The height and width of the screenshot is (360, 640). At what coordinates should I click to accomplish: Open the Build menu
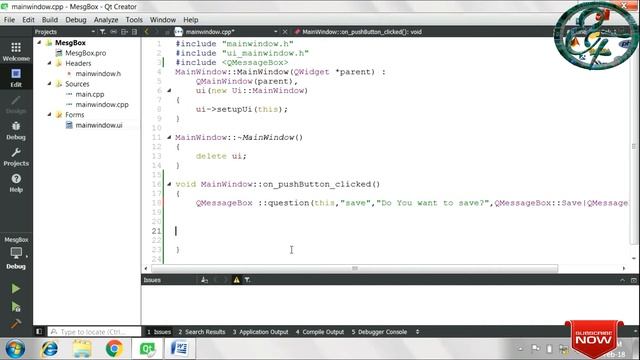(50, 20)
